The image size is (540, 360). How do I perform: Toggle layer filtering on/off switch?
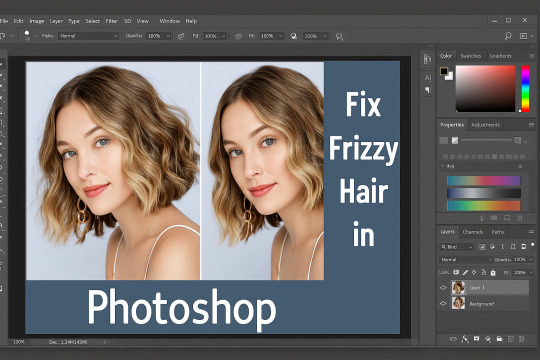point(533,245)
